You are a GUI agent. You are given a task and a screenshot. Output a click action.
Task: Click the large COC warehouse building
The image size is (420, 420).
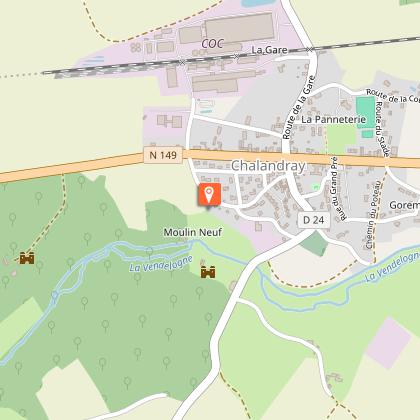[239, 28]
